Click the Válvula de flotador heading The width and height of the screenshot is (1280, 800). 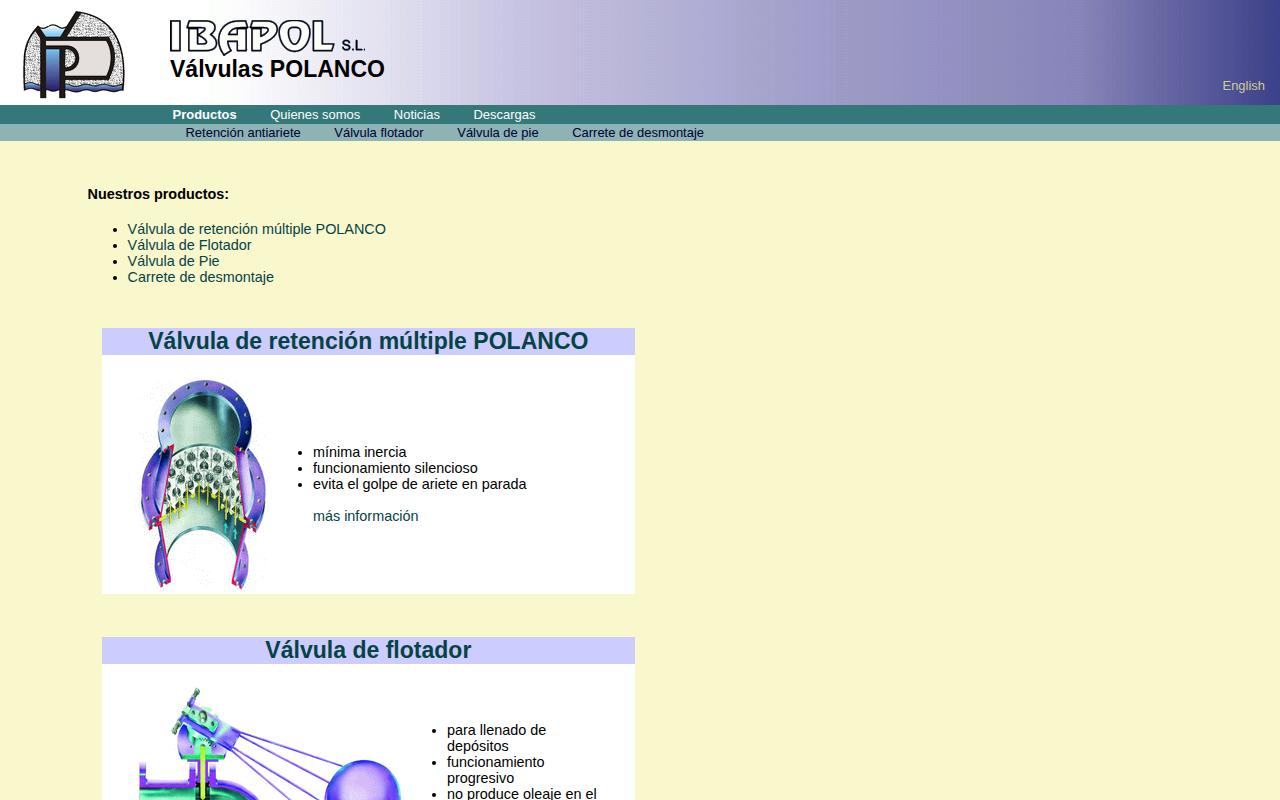pyautogui.click(x=368, y=650)
